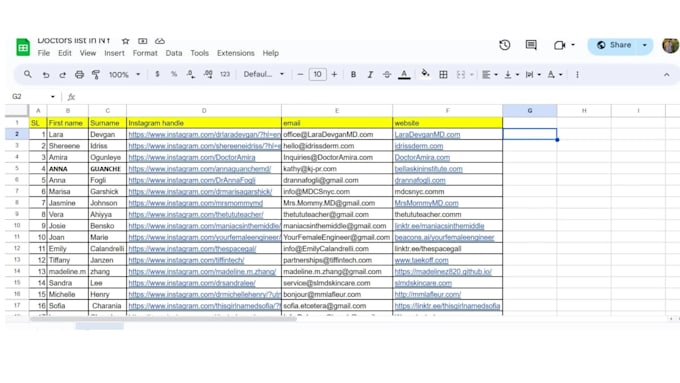Open the search menus magnifier
Viewport: 680px width, 383px height.
click(x=28, y=74)
